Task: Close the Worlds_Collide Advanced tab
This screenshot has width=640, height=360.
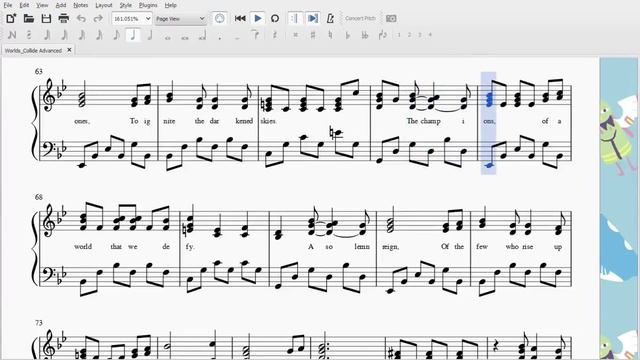Action: 69,50
